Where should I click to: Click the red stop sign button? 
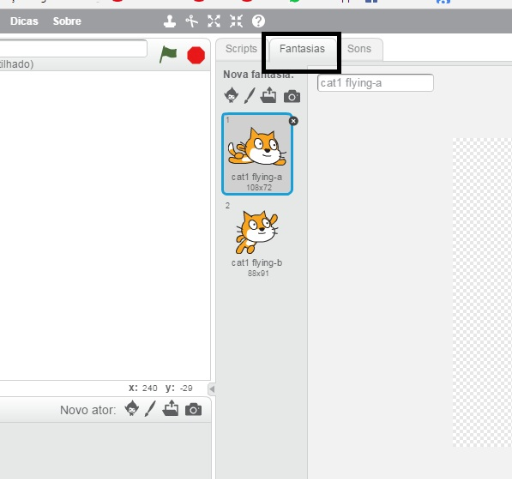196,55
